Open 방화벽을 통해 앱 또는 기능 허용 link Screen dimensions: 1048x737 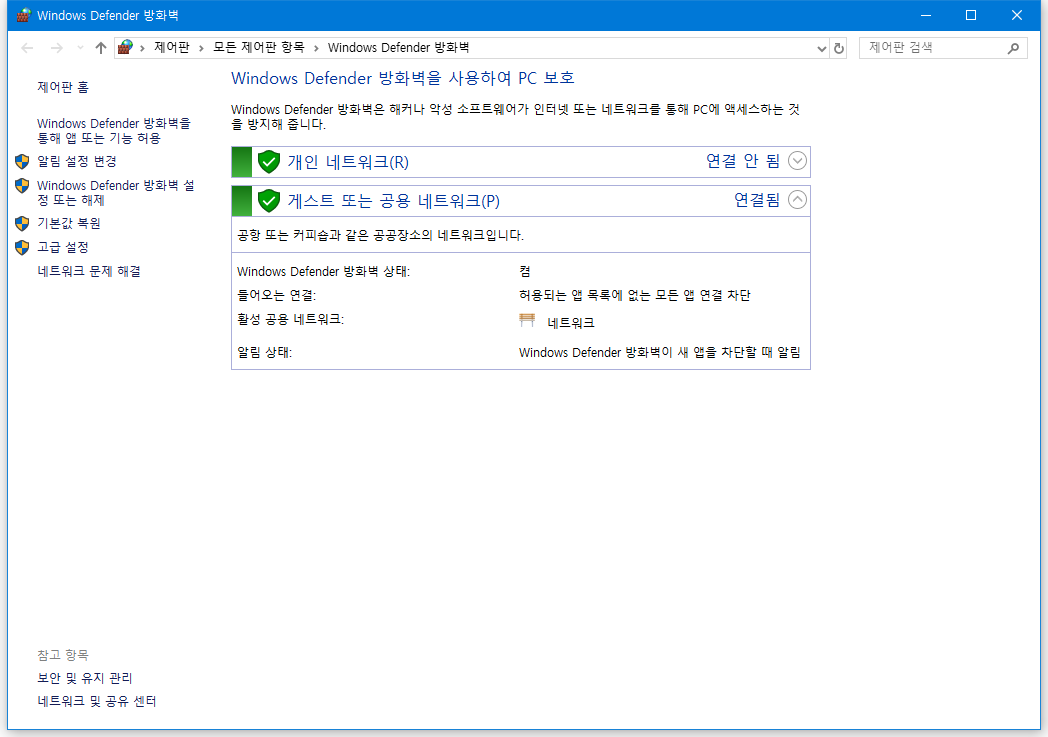point(114,131)
